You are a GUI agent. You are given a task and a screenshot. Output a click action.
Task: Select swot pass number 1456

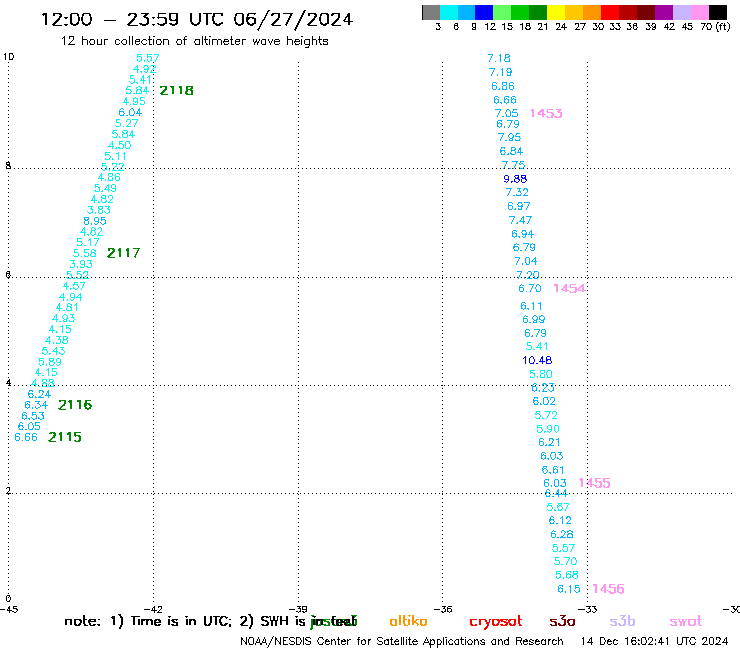[x=608, y=589]
